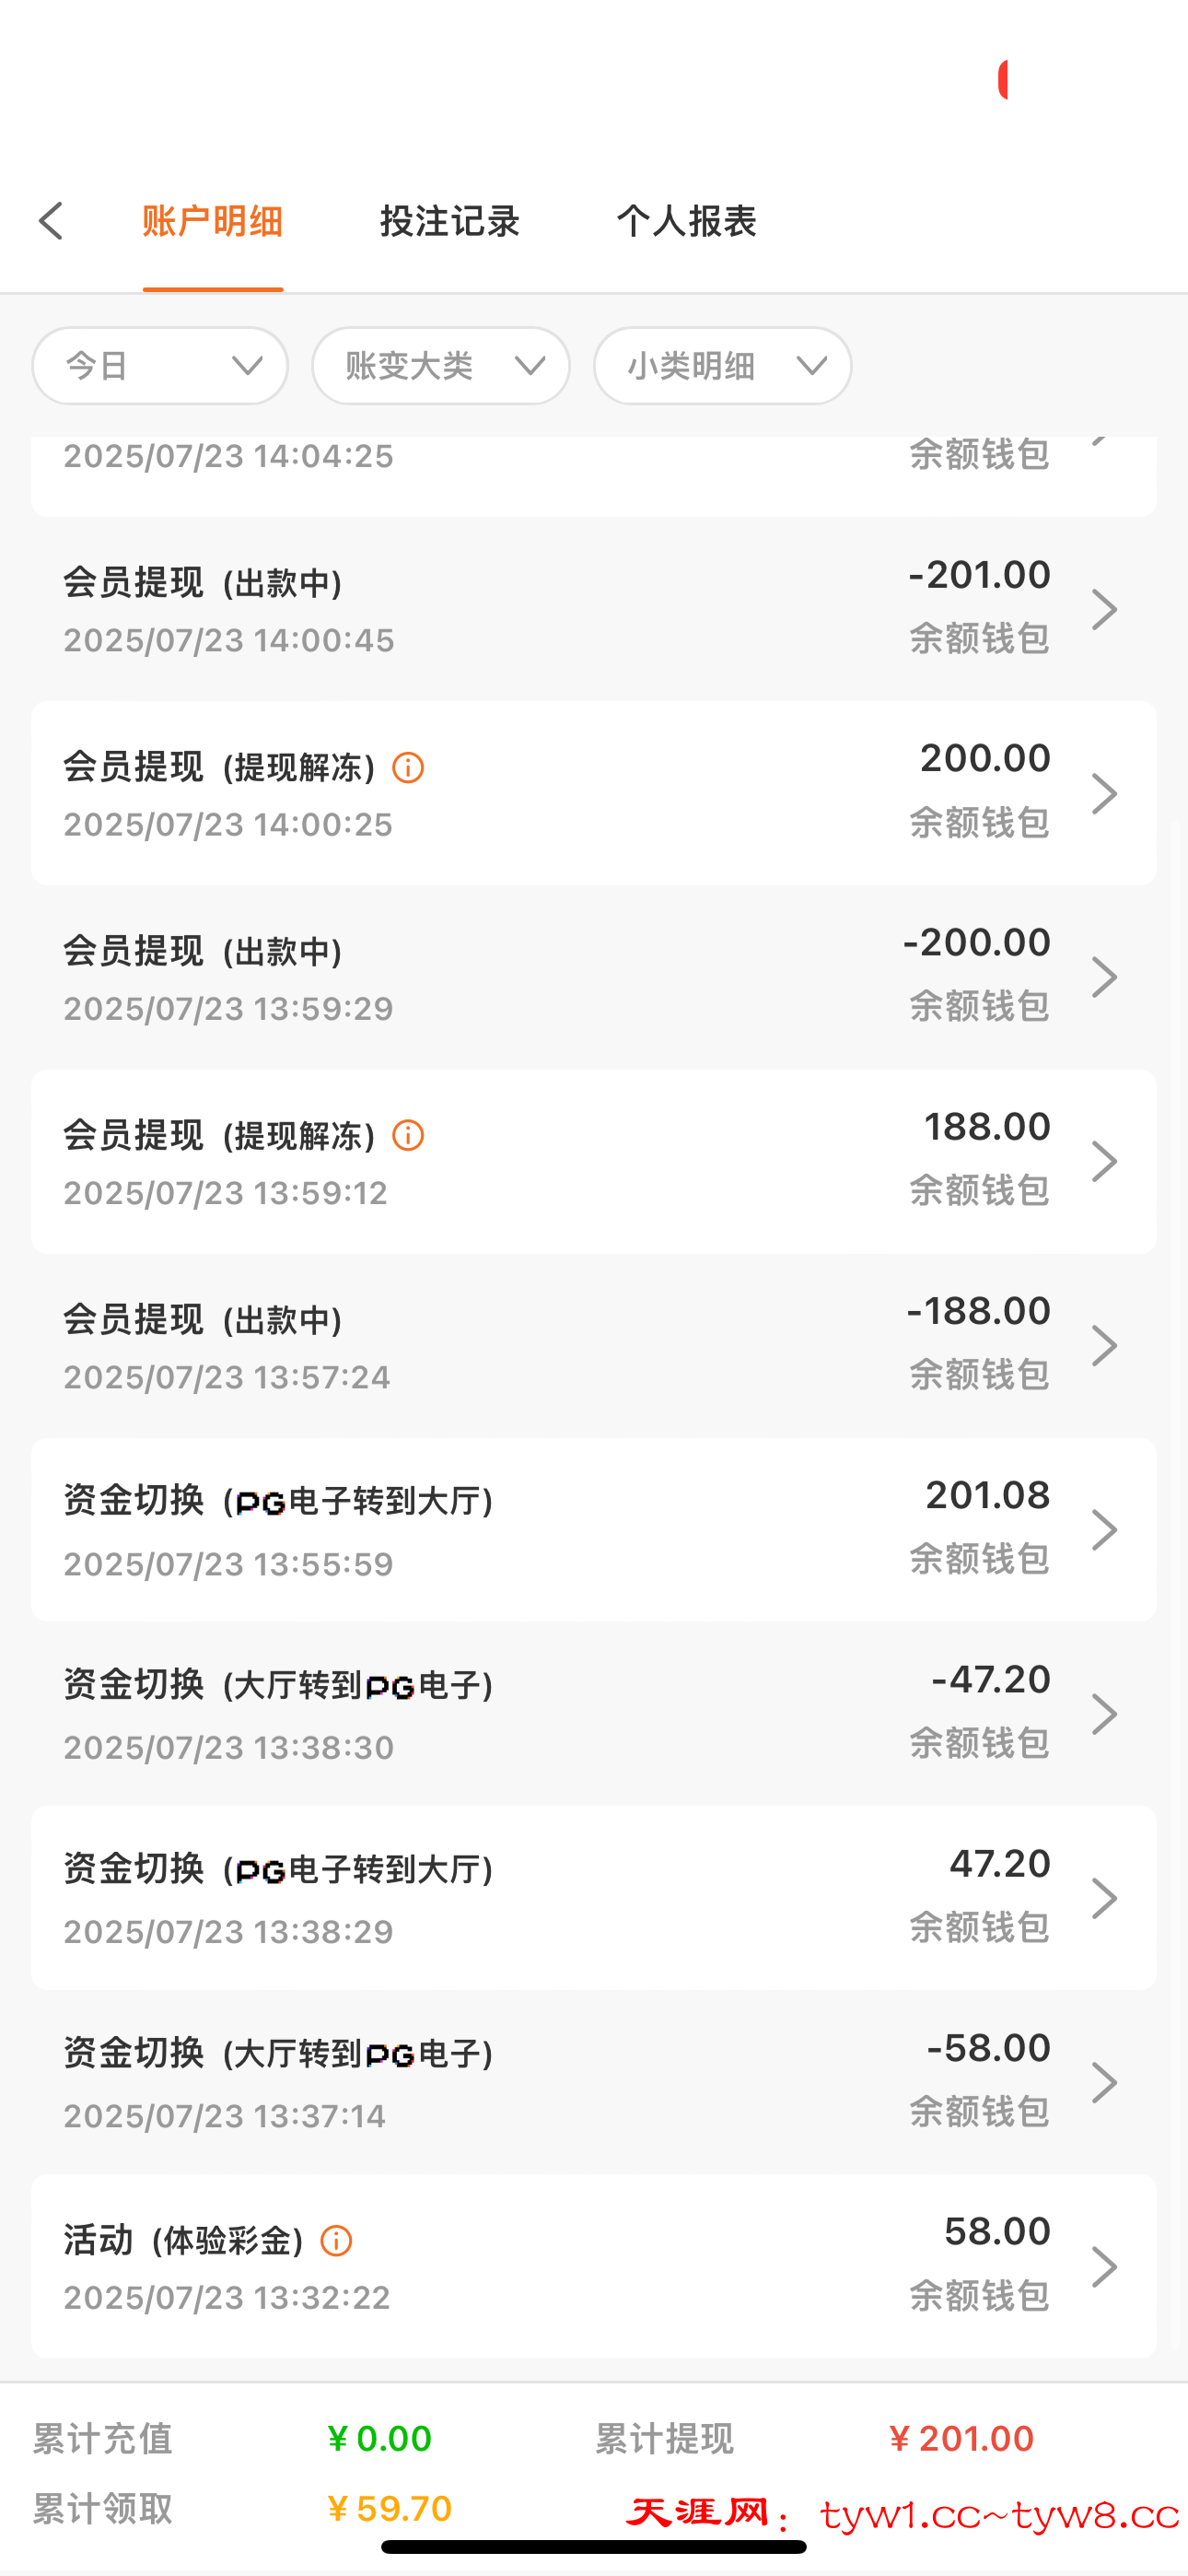Image resolution: width=1188 pixels, height=2576 pixels.
Task: Tap info icon next to 体验彩金
Action: click(336, 2241)
